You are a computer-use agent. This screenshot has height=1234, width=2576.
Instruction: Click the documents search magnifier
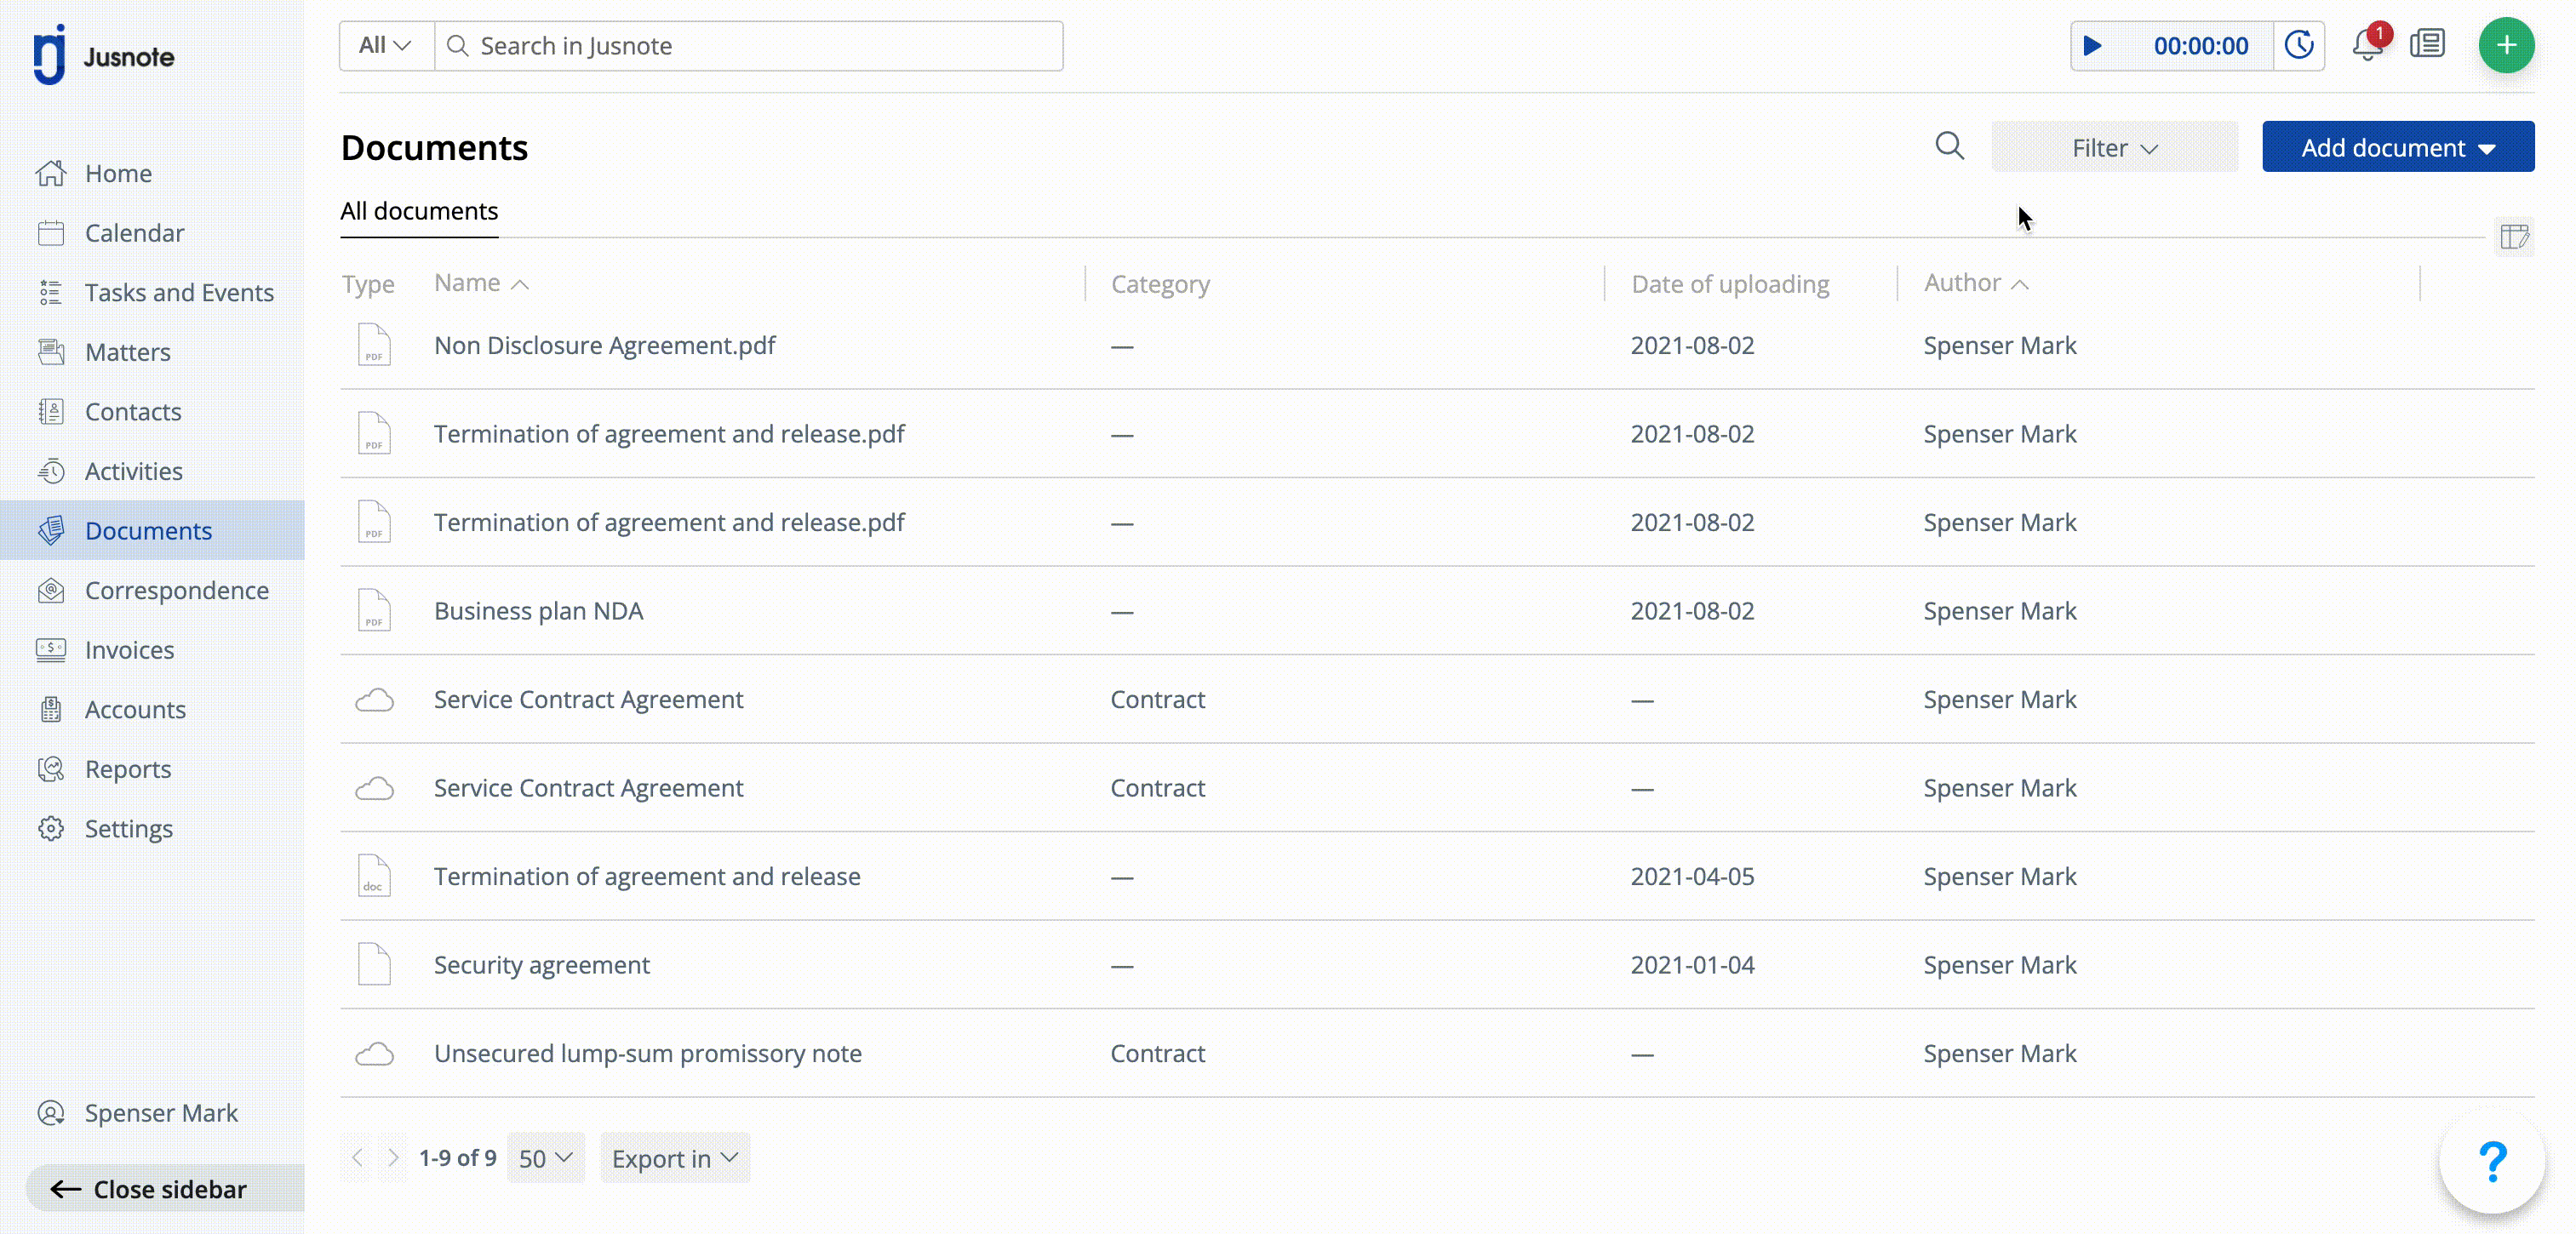click(x=1949, y=146)
